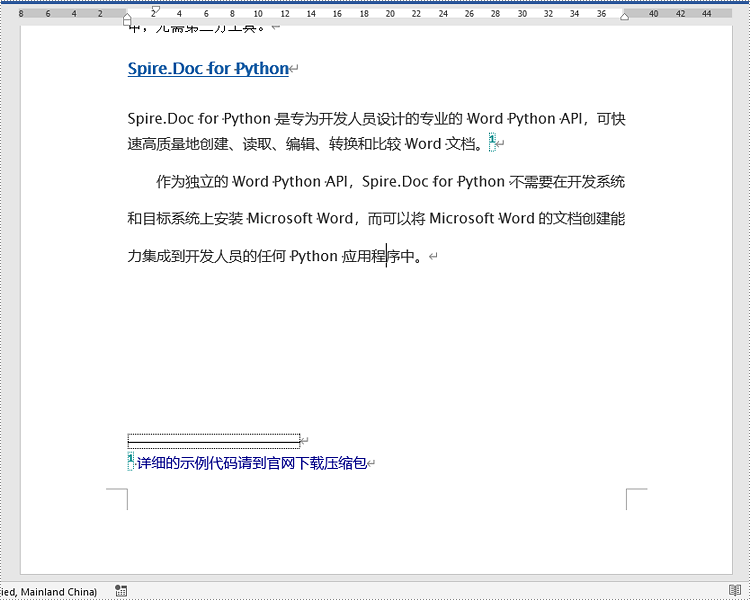Click footnote text 详细的示例代码请到官网下载压缩包
This screenshot has width=750, height=600.
[x=252, y=463]
